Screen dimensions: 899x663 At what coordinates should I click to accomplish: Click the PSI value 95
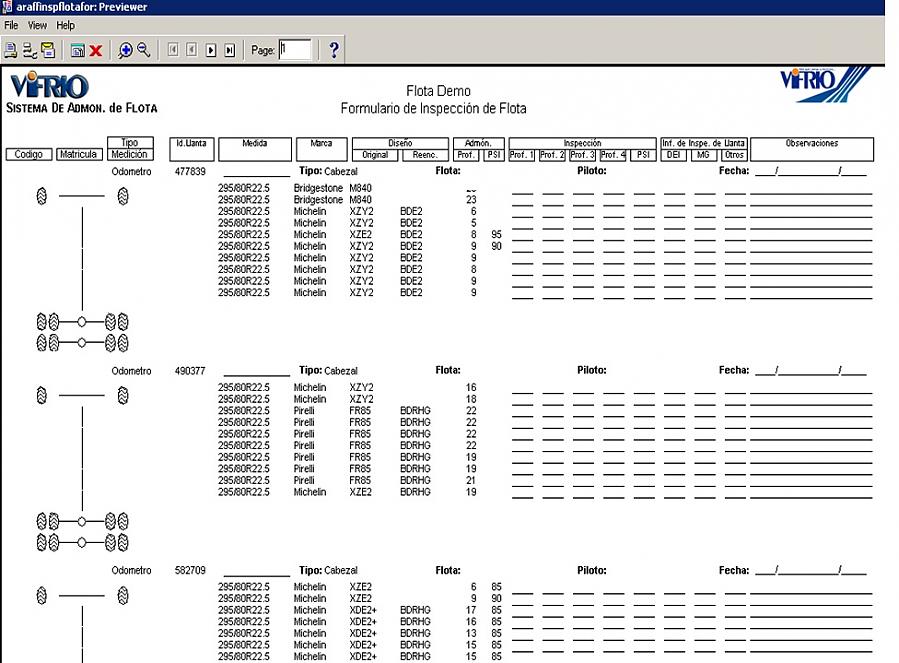coord(497,235)
